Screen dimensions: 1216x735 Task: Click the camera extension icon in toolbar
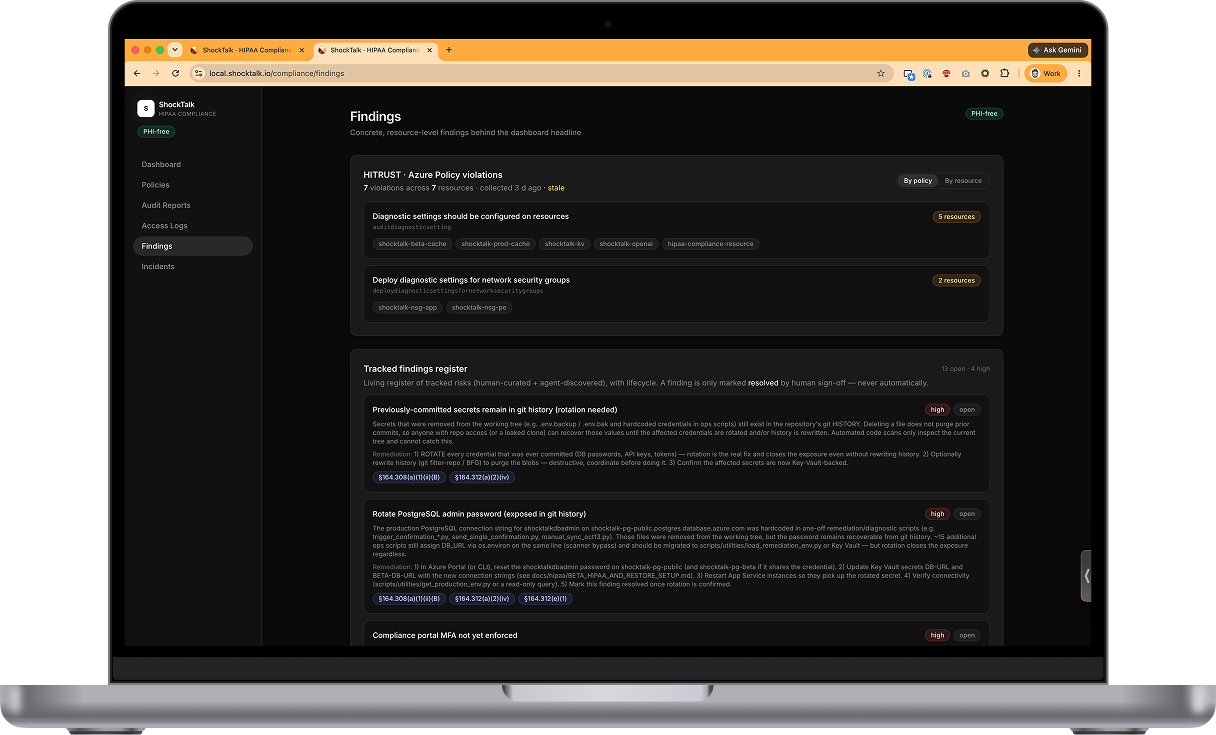966,73
